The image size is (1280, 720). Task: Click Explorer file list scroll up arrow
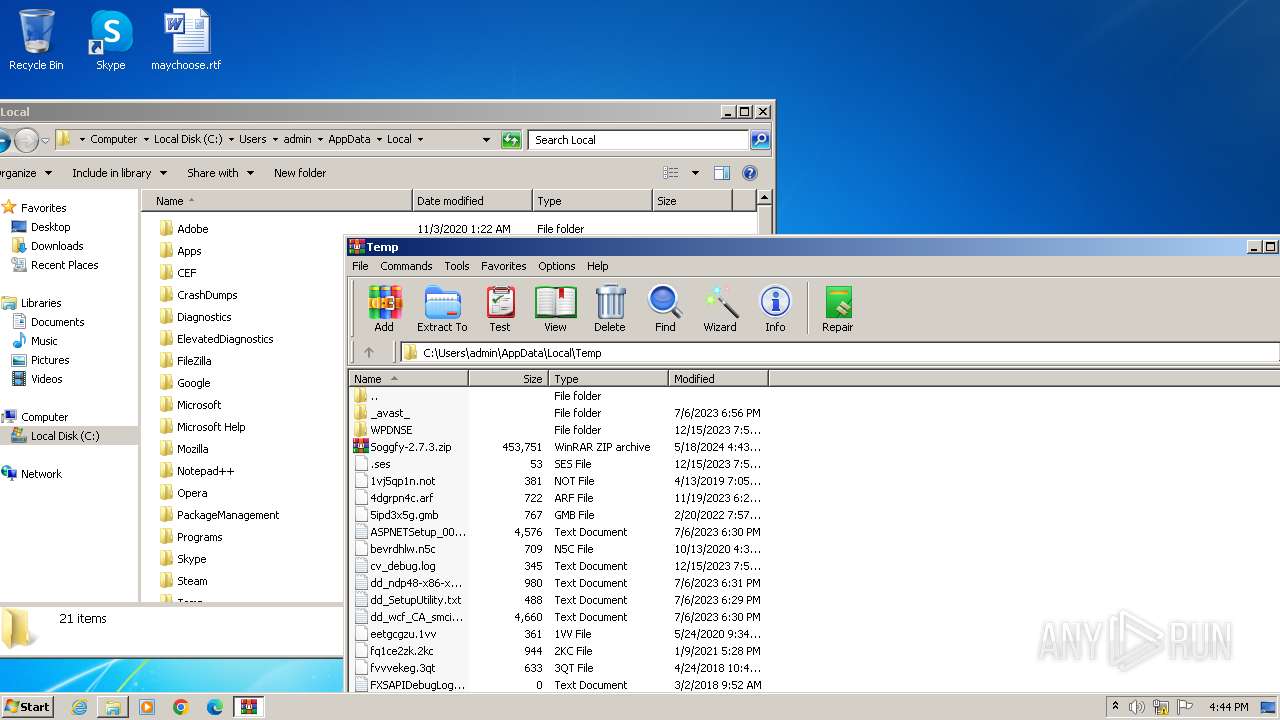tap(765, 199)
